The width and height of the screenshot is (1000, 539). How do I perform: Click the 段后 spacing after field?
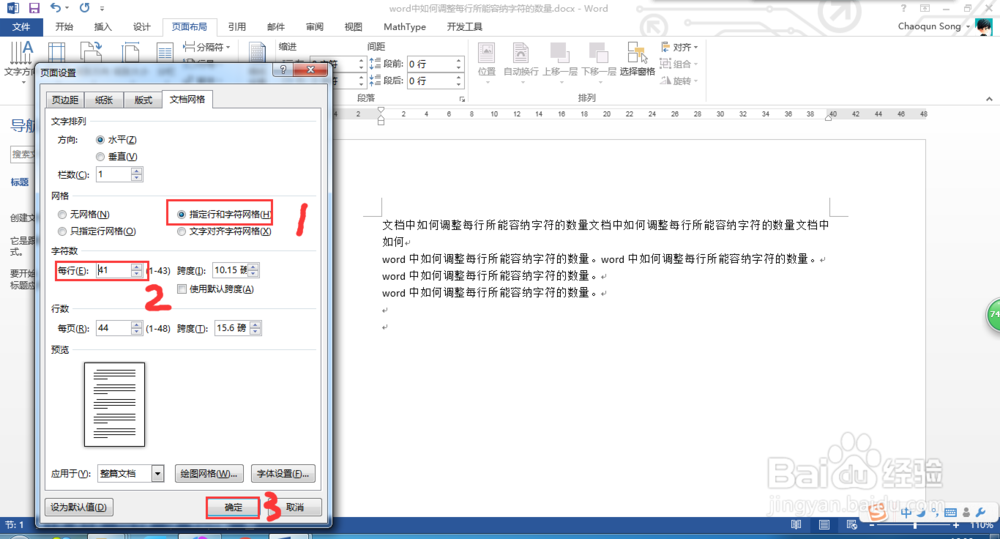pyautogui.click(x=434, y=81)
